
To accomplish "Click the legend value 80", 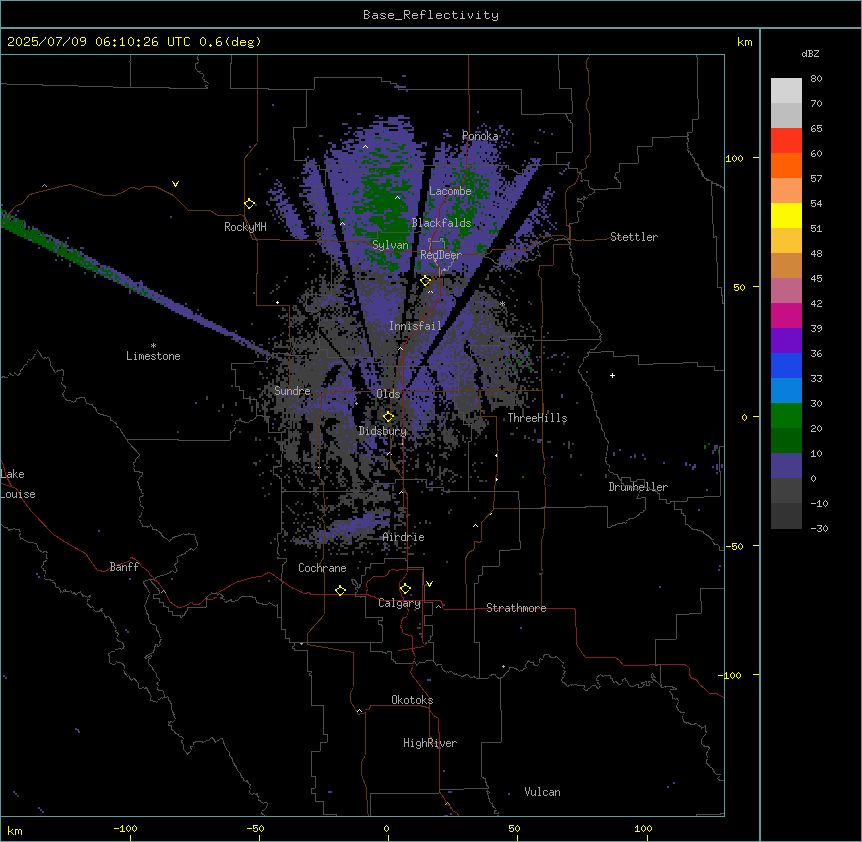I will click(x=816, y=79).
